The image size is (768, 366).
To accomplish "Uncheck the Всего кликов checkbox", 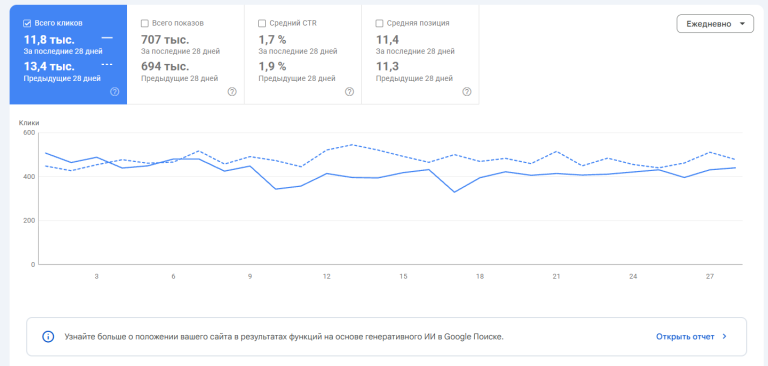I will 27,23.
